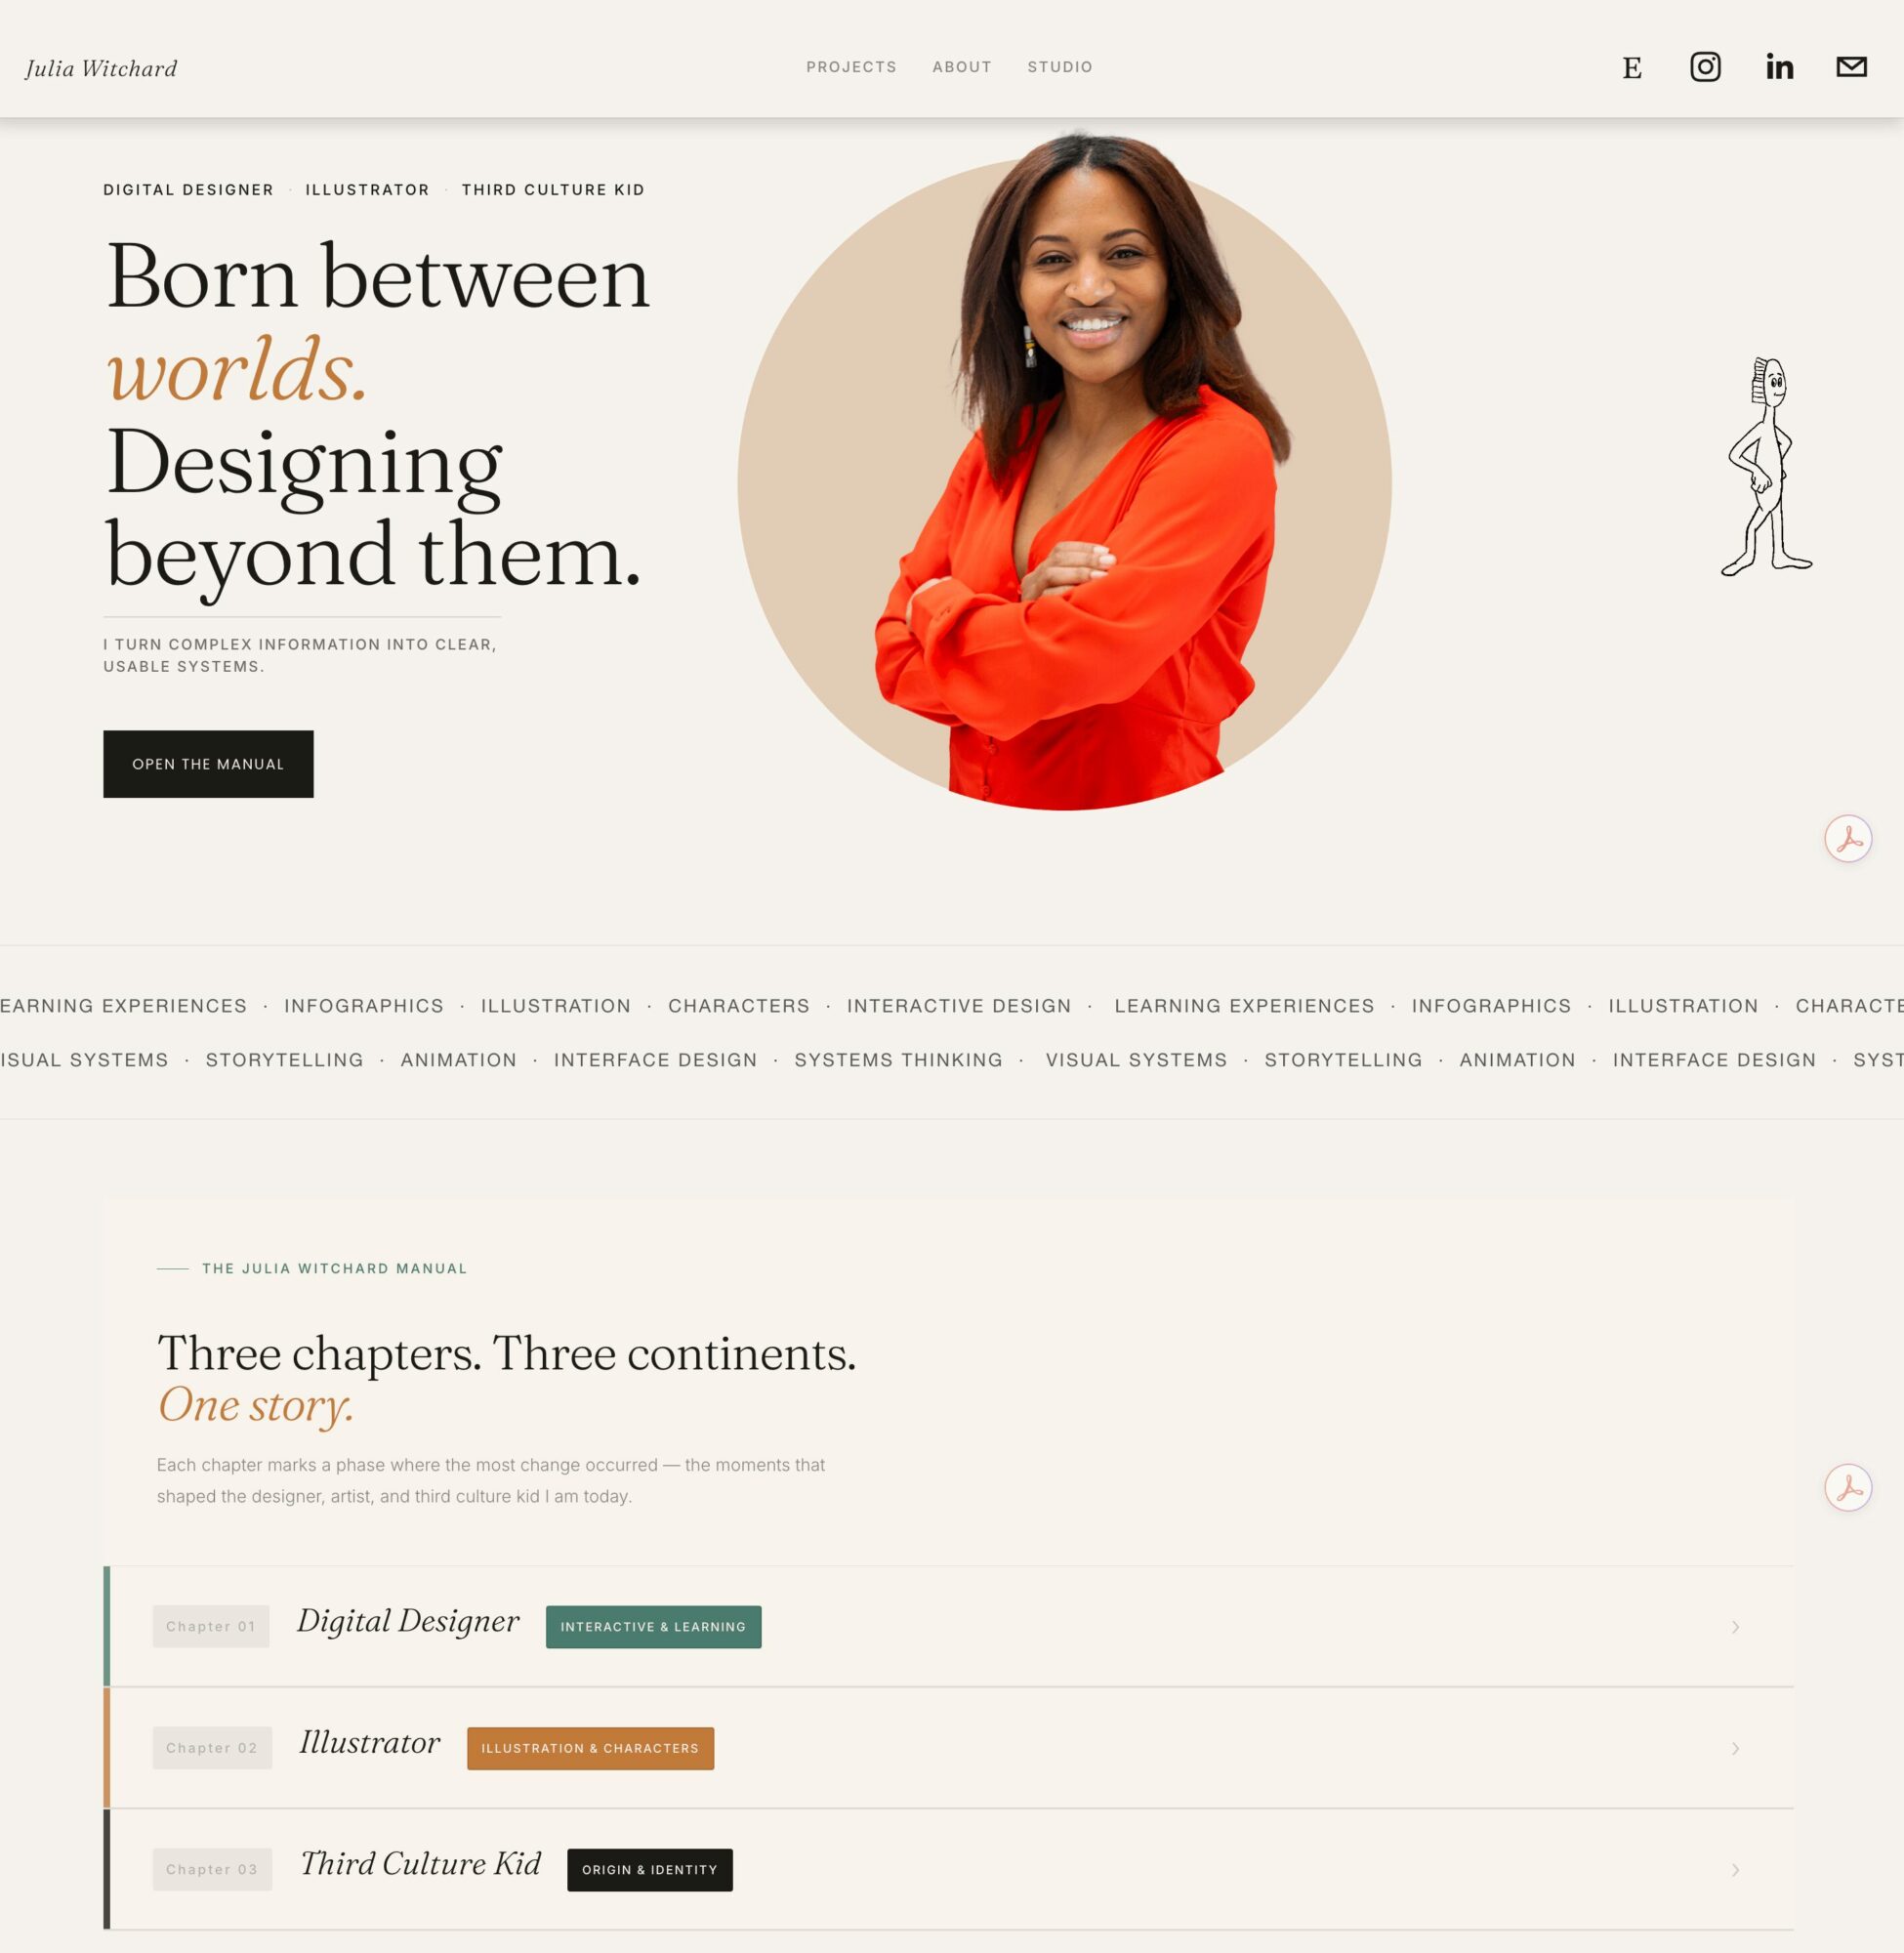Go to the Projects menu item
1904x1953 pixels.
[x=851, y=67]
